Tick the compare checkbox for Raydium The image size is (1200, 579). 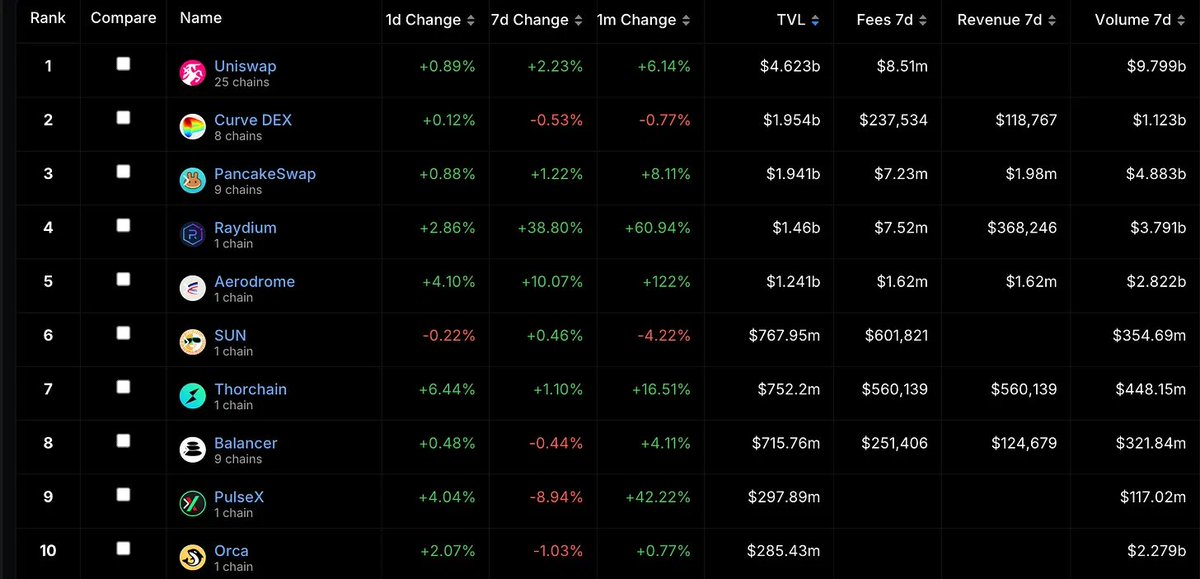click(x=123, y=226)
